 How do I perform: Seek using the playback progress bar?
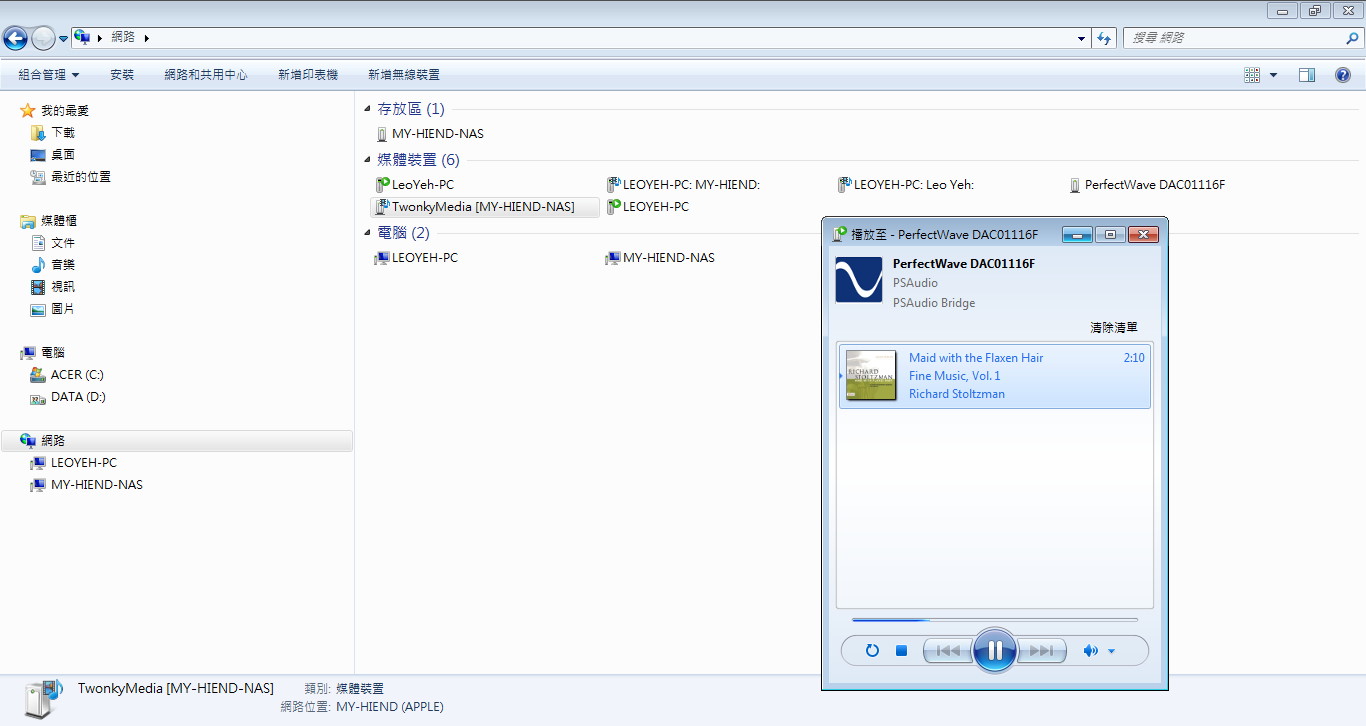click(995, 620)
